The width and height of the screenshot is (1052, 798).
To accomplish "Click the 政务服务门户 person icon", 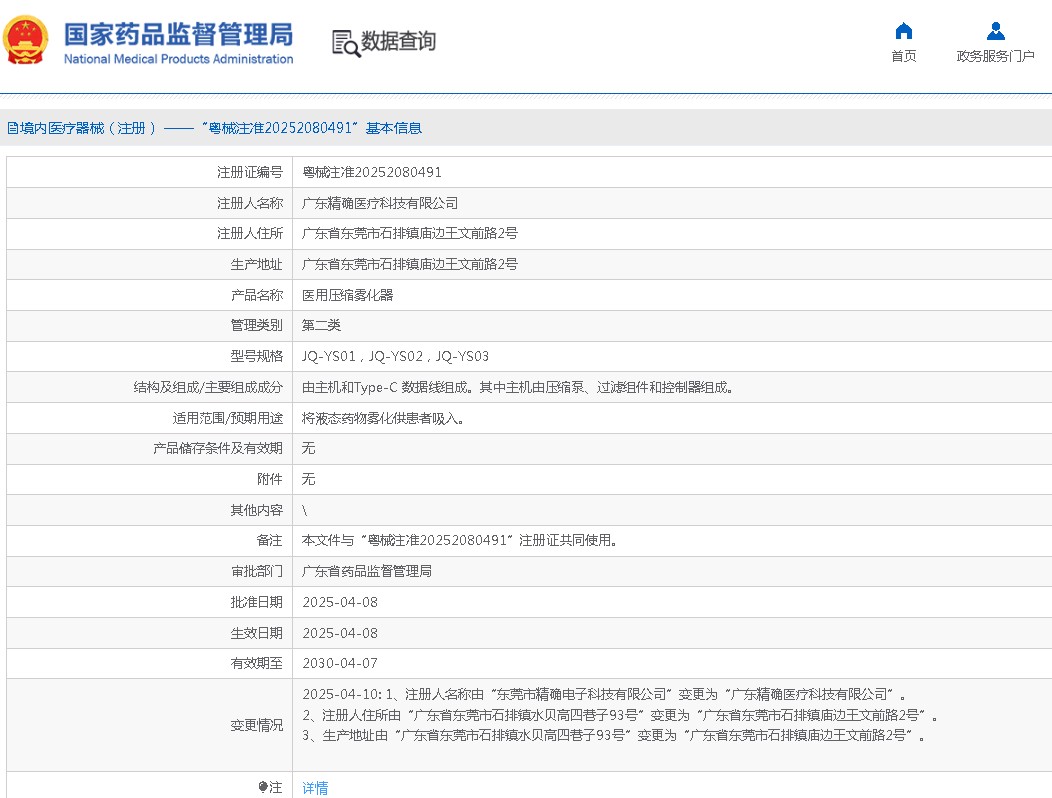I will [995, 31].
